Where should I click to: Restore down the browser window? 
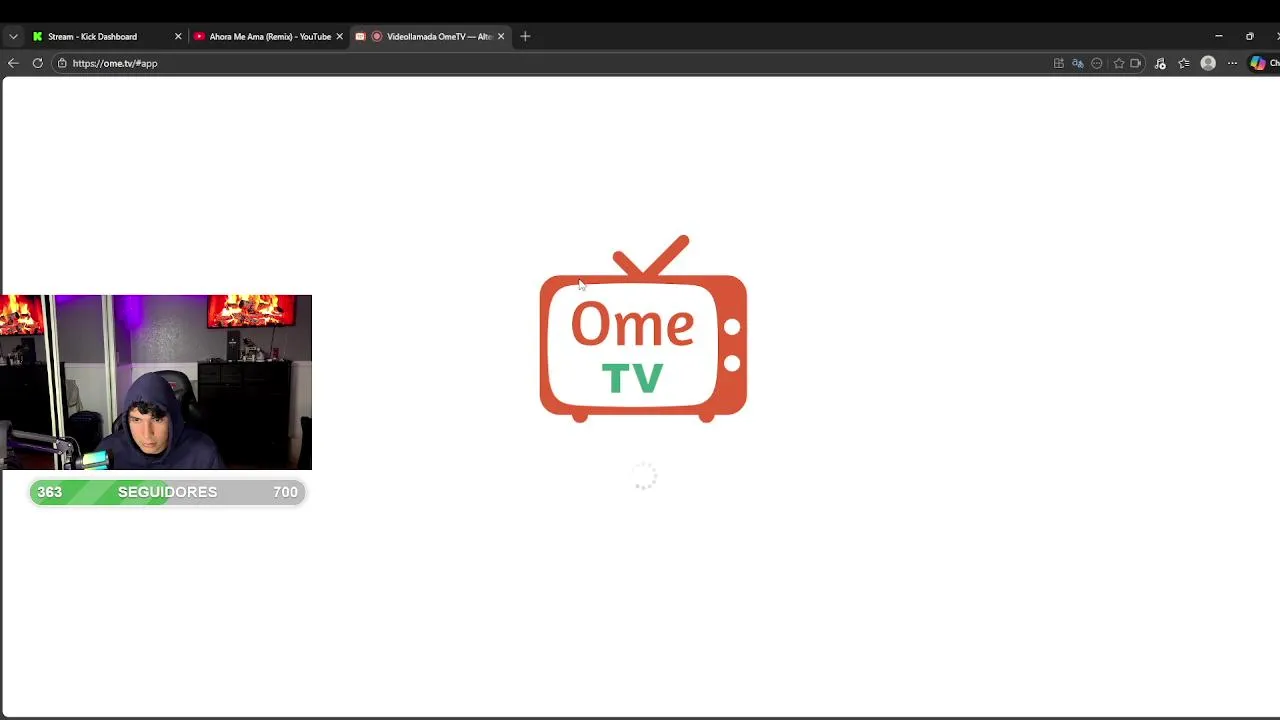click(x=1249, y=36)
